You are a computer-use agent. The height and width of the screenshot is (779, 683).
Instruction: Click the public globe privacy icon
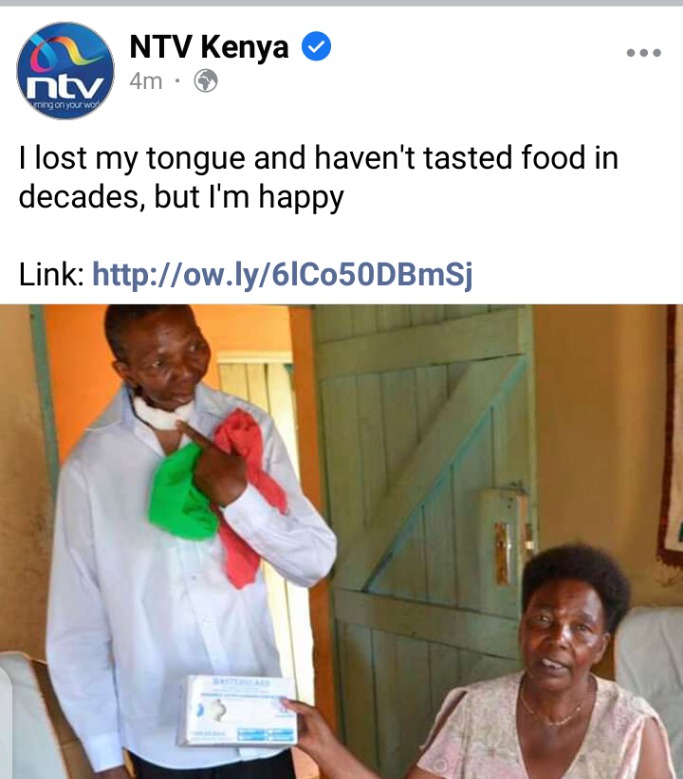pyautogui.click(x=206, y=80)
